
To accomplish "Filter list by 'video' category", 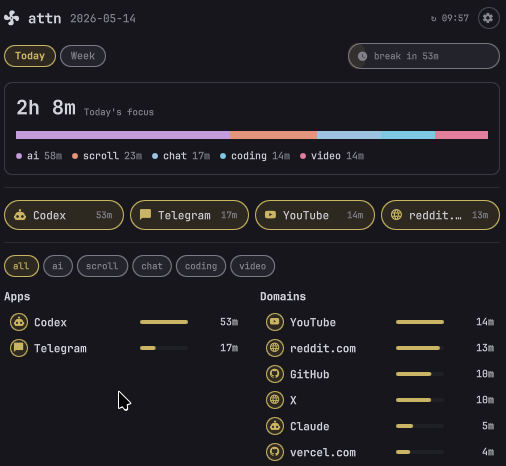I will (x=253, y=266).
